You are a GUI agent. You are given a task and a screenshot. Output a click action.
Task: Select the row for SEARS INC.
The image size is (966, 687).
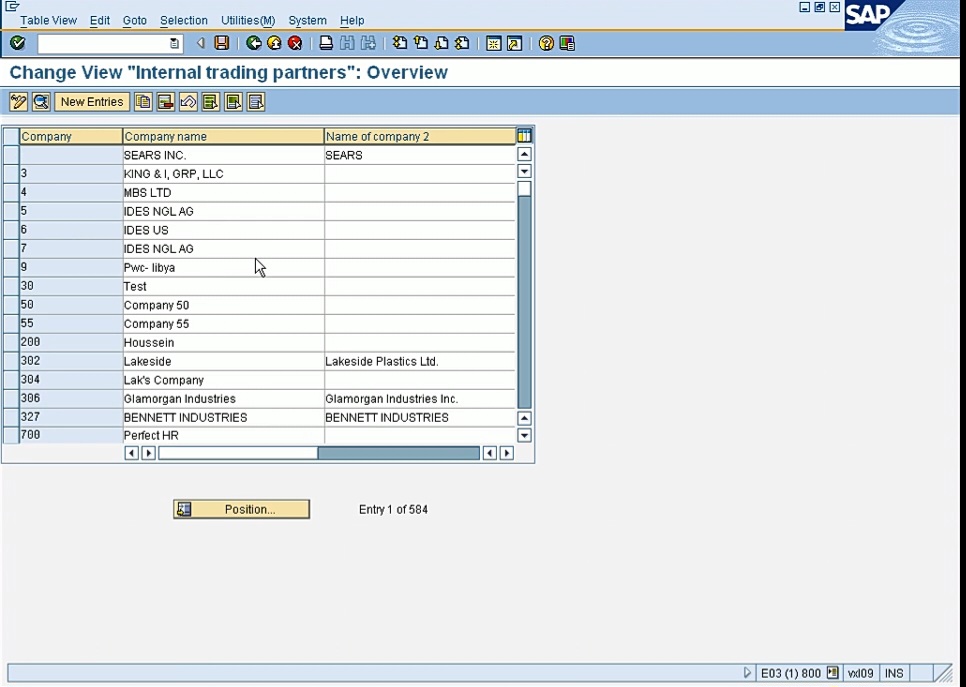click(x=11, y=155)
